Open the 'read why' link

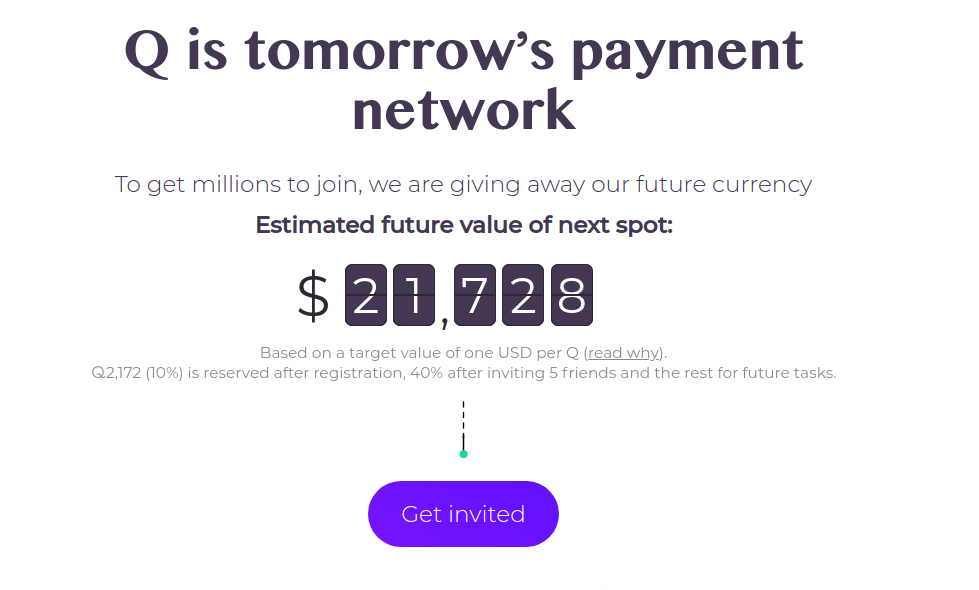point(624,353)
